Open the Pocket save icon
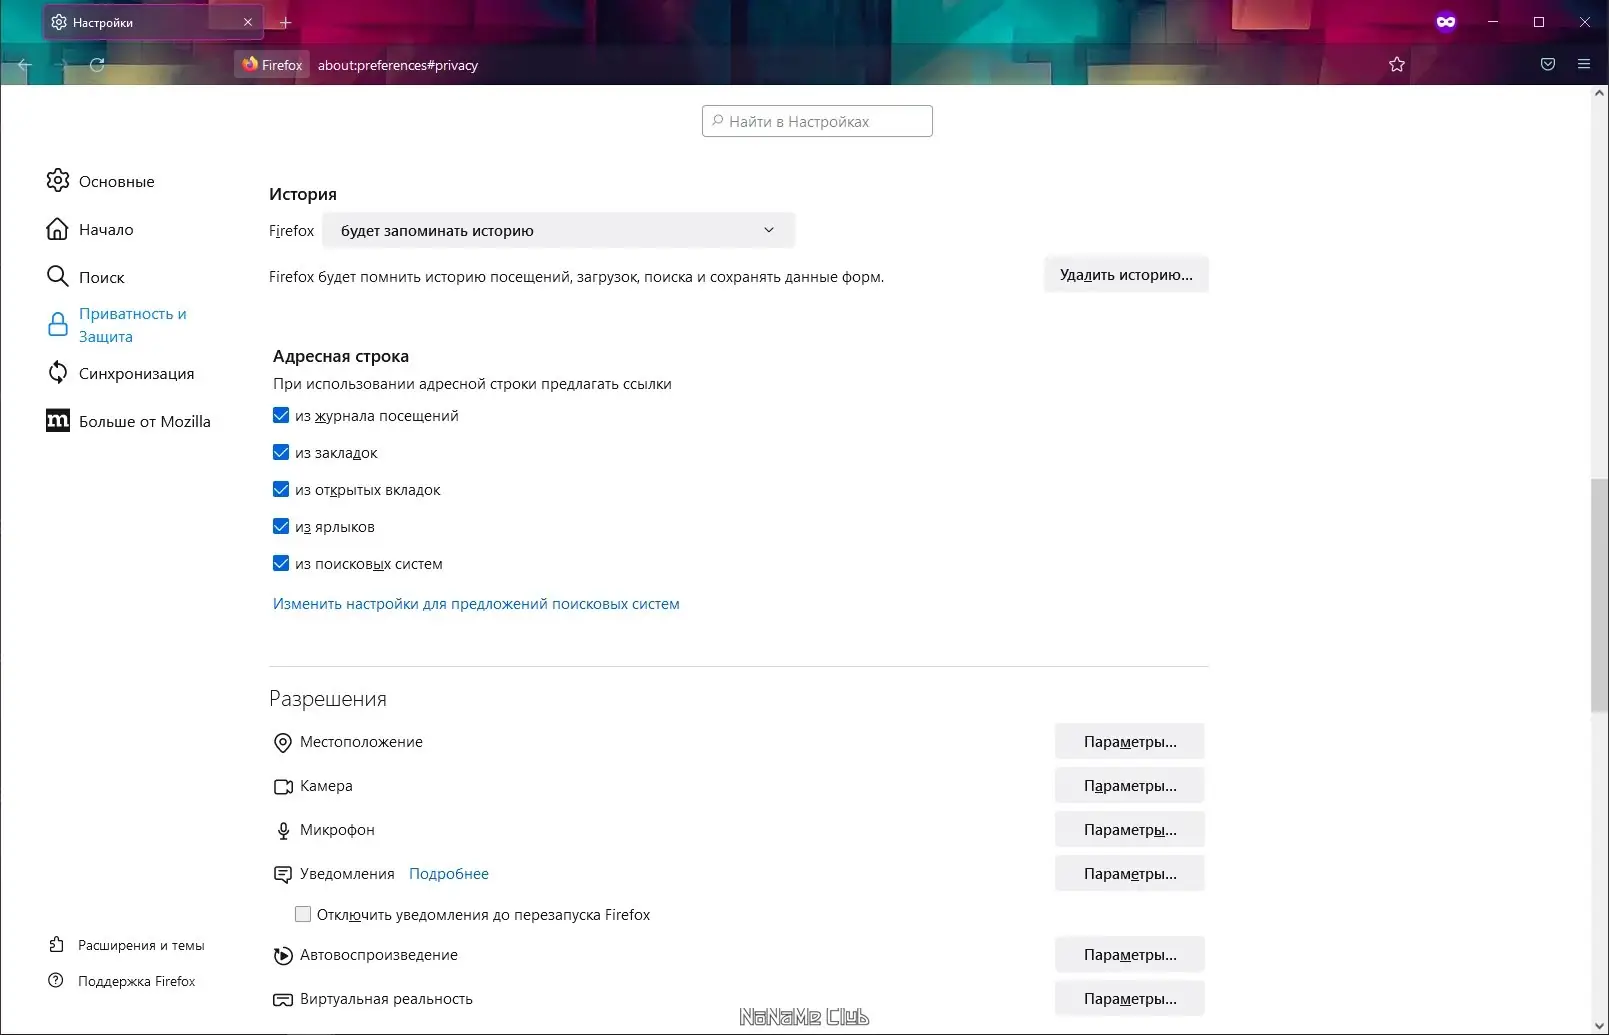This screenshot has width=1609, height=1035. 1548,65
